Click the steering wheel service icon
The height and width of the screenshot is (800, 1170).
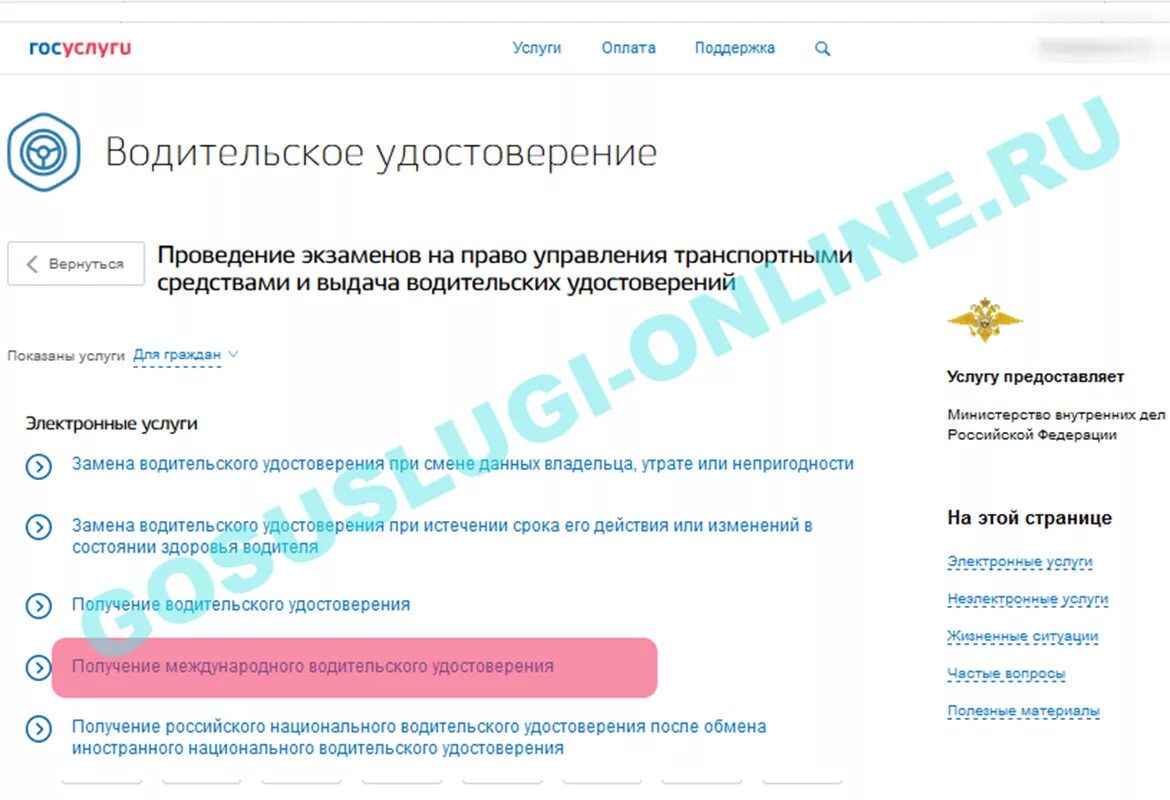[42, 152]
